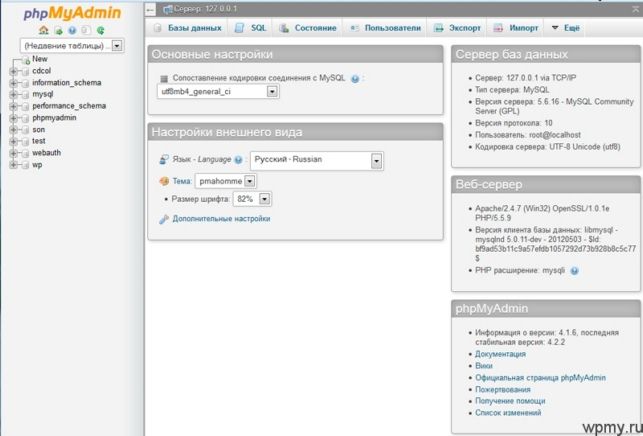643x436 pixels.
Task: Switch to the Базы данных tab
Action: 187,28
